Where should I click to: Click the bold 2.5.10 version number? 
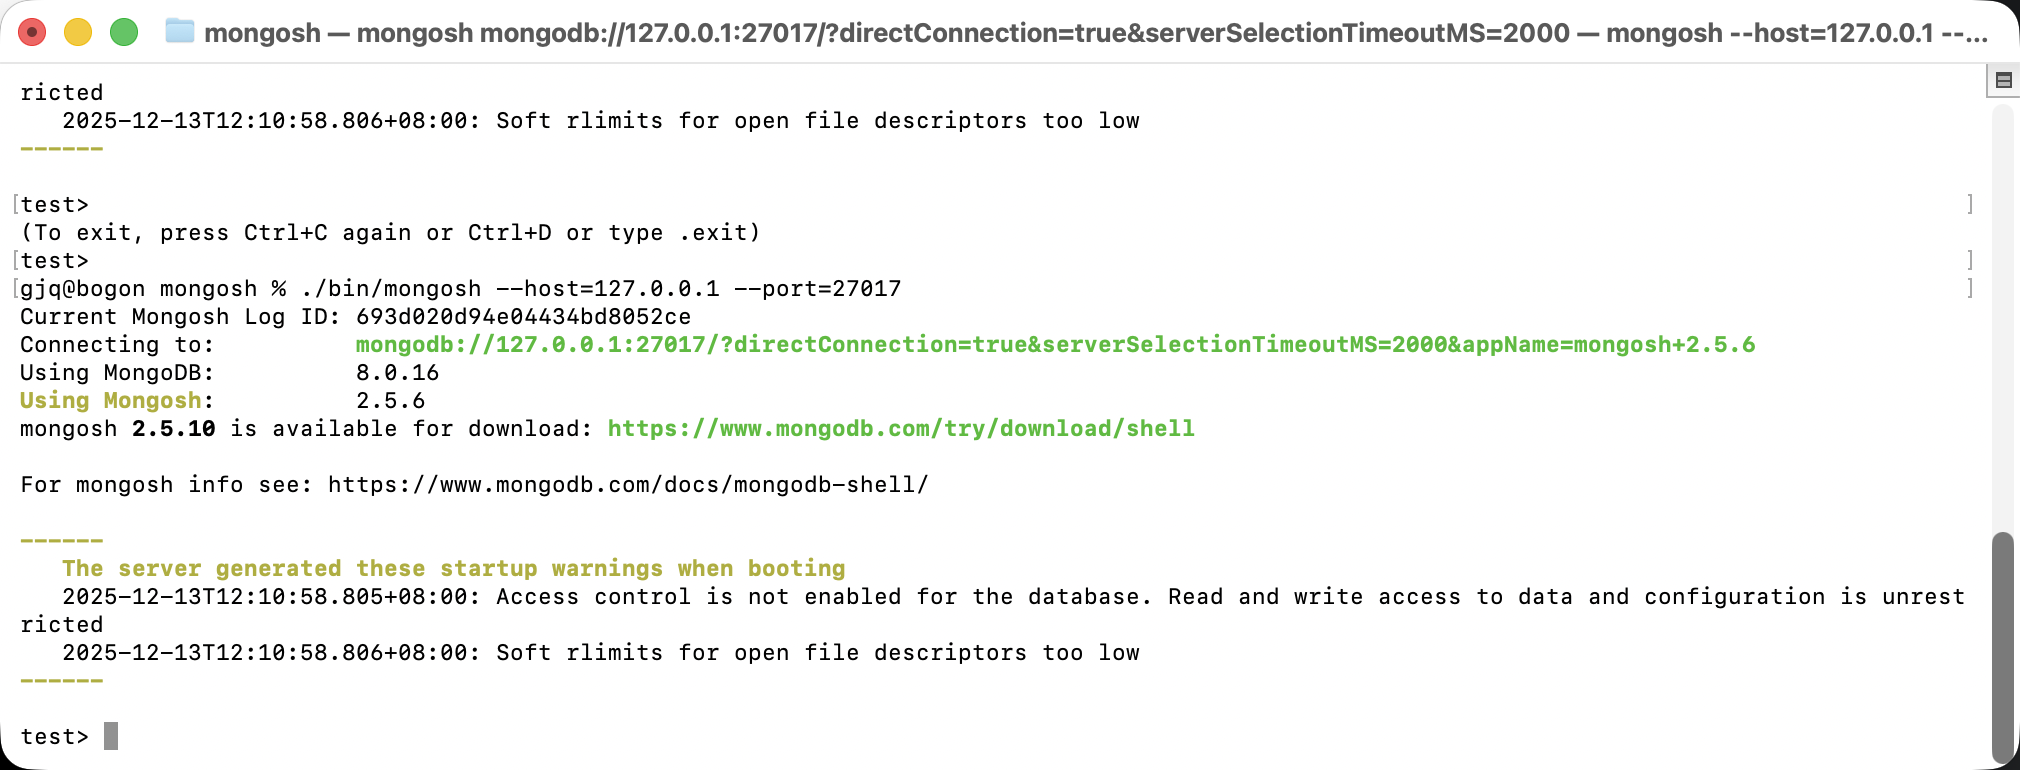click(174, 429)
